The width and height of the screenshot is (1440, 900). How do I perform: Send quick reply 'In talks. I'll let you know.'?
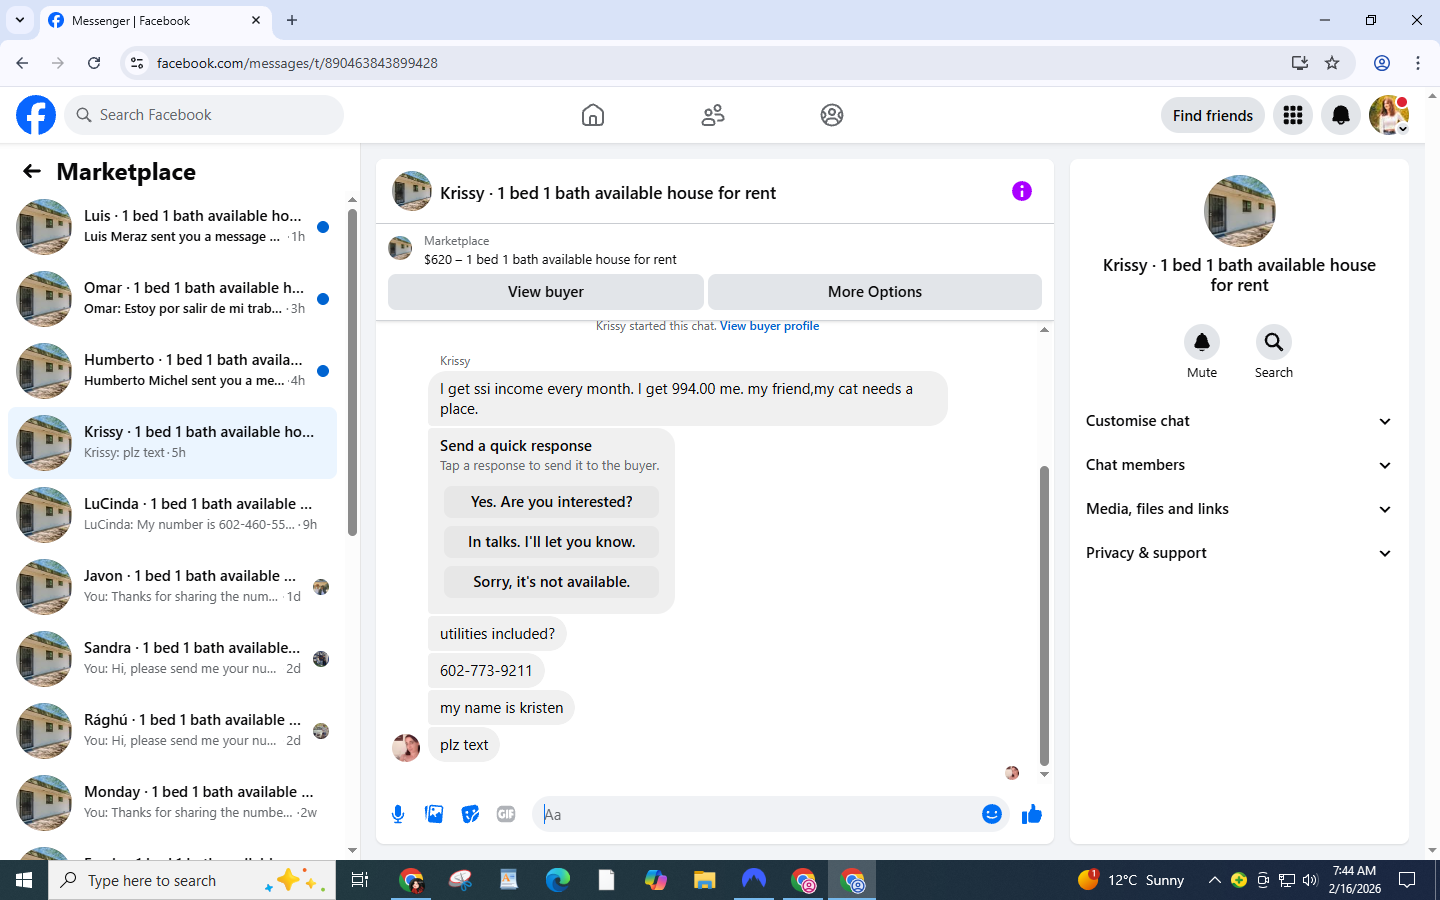coord(551,542)
